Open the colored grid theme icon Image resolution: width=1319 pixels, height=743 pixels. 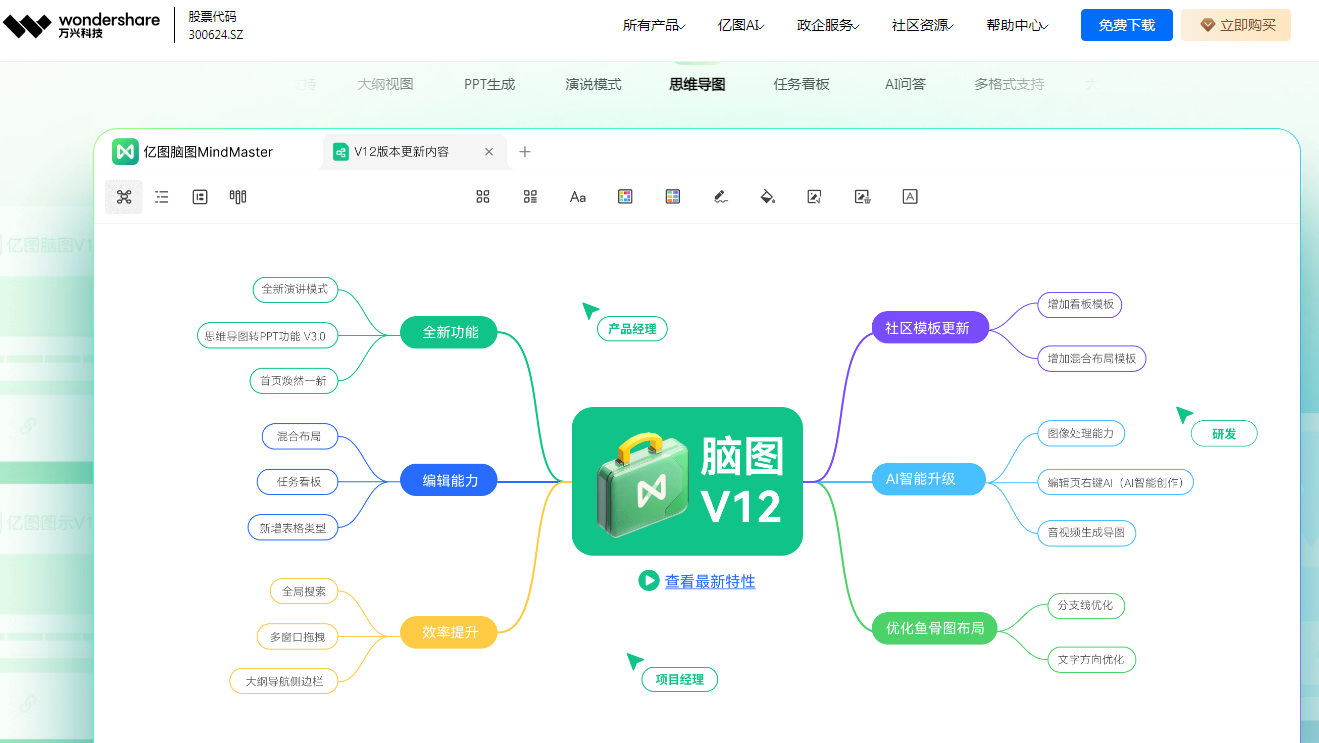tap(673, 197)
